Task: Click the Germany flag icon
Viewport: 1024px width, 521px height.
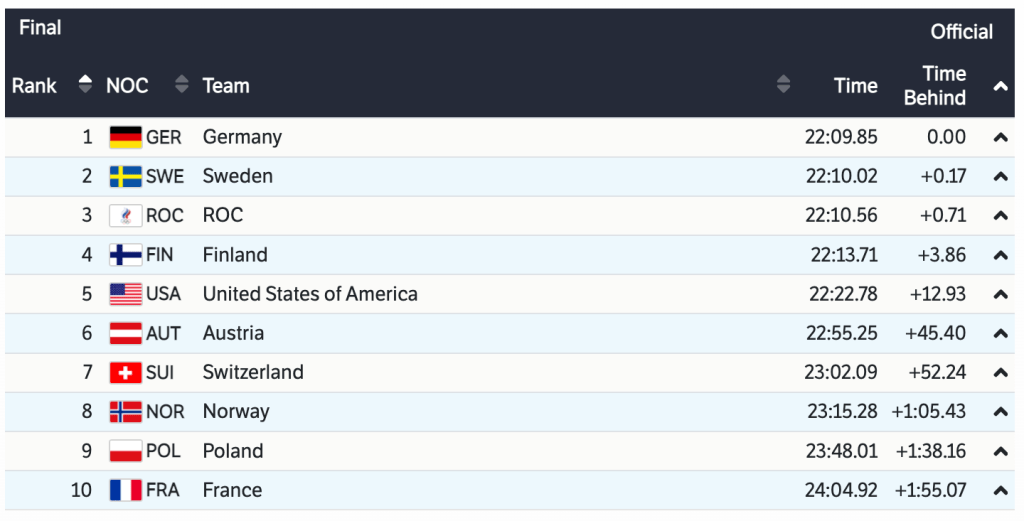Action: [126, 137]
